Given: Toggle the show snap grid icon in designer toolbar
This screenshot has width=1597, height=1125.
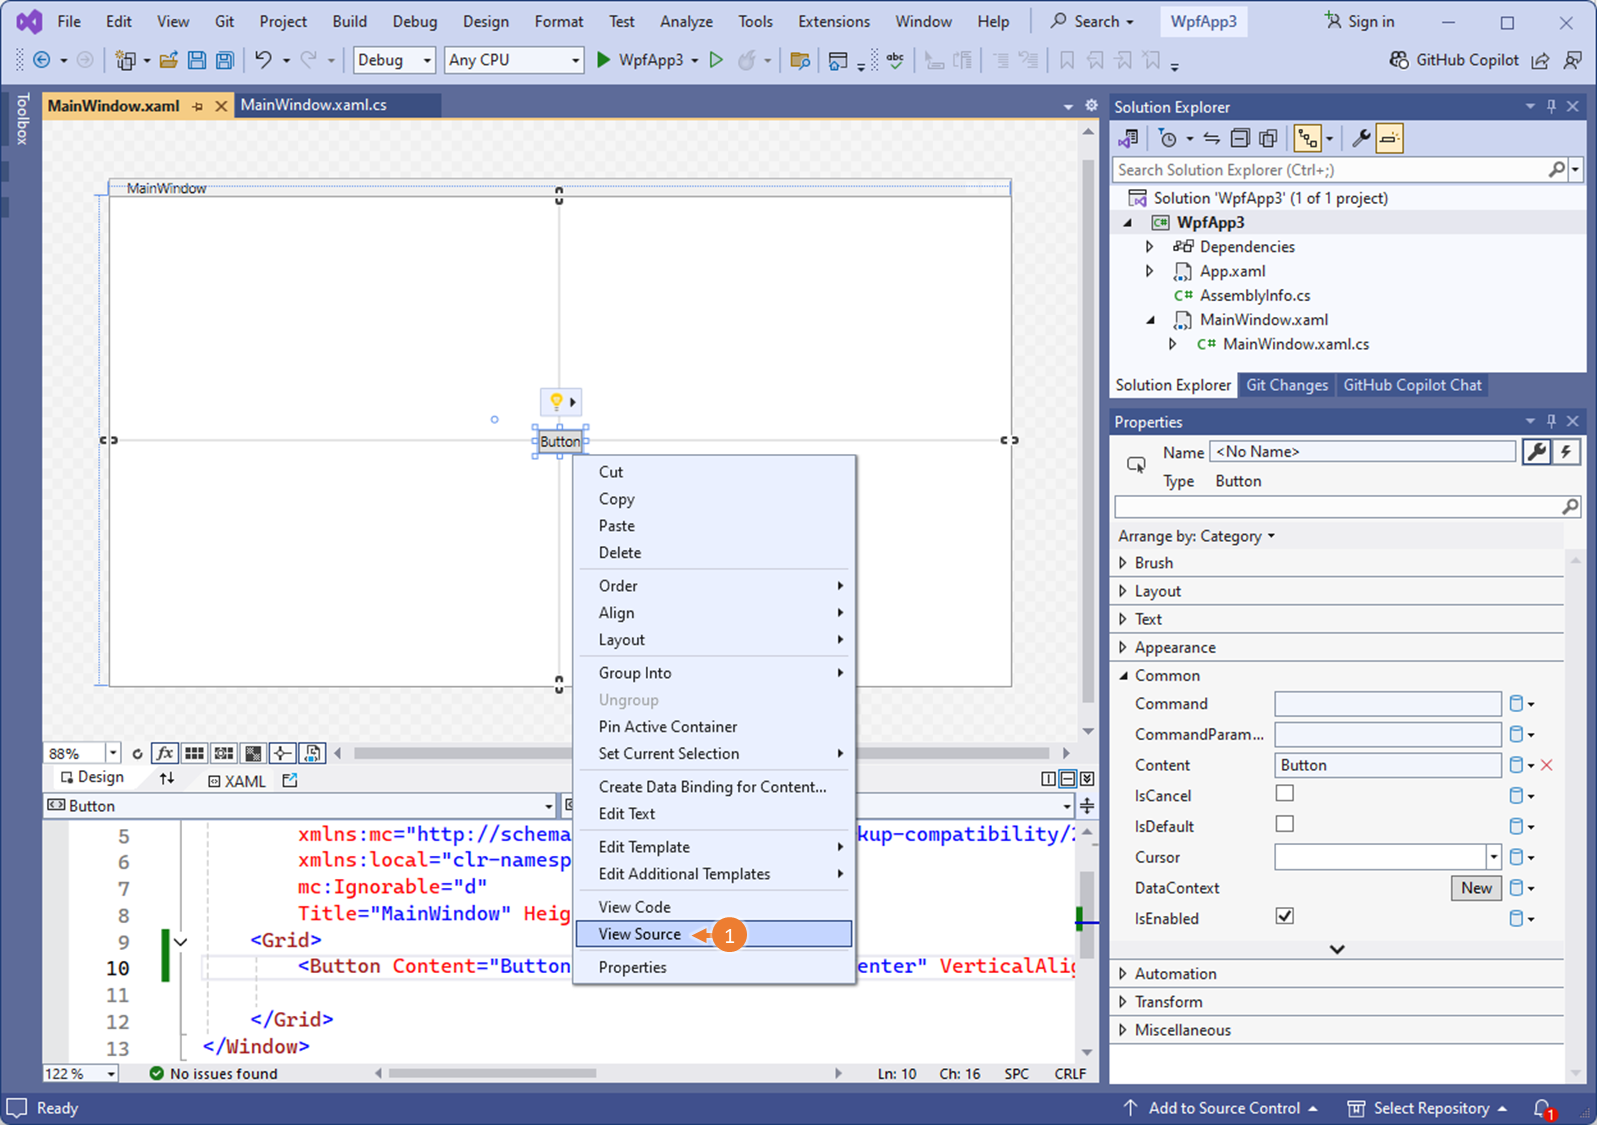Looking at the screenshot, I should (195, 753).
